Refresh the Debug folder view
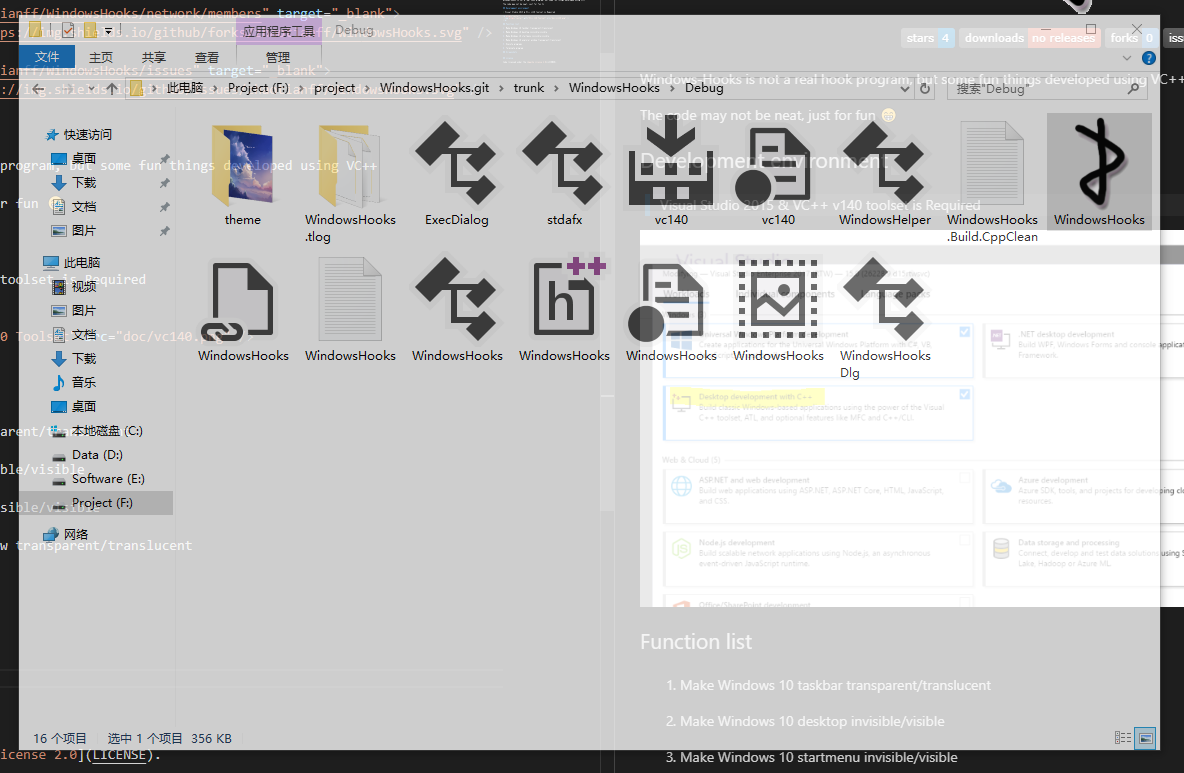The height and width of the screenshot is (773, 1184). 925,88
